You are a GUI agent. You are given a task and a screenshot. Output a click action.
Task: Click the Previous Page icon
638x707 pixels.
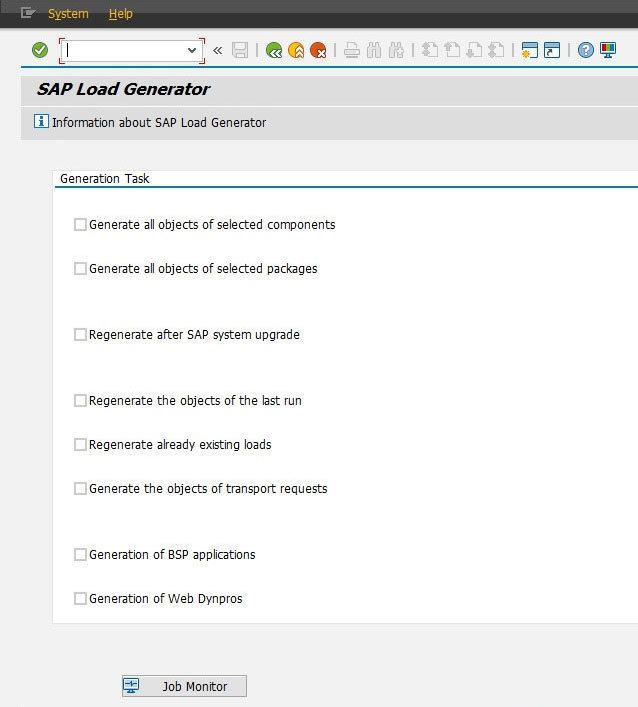(452, 50)
